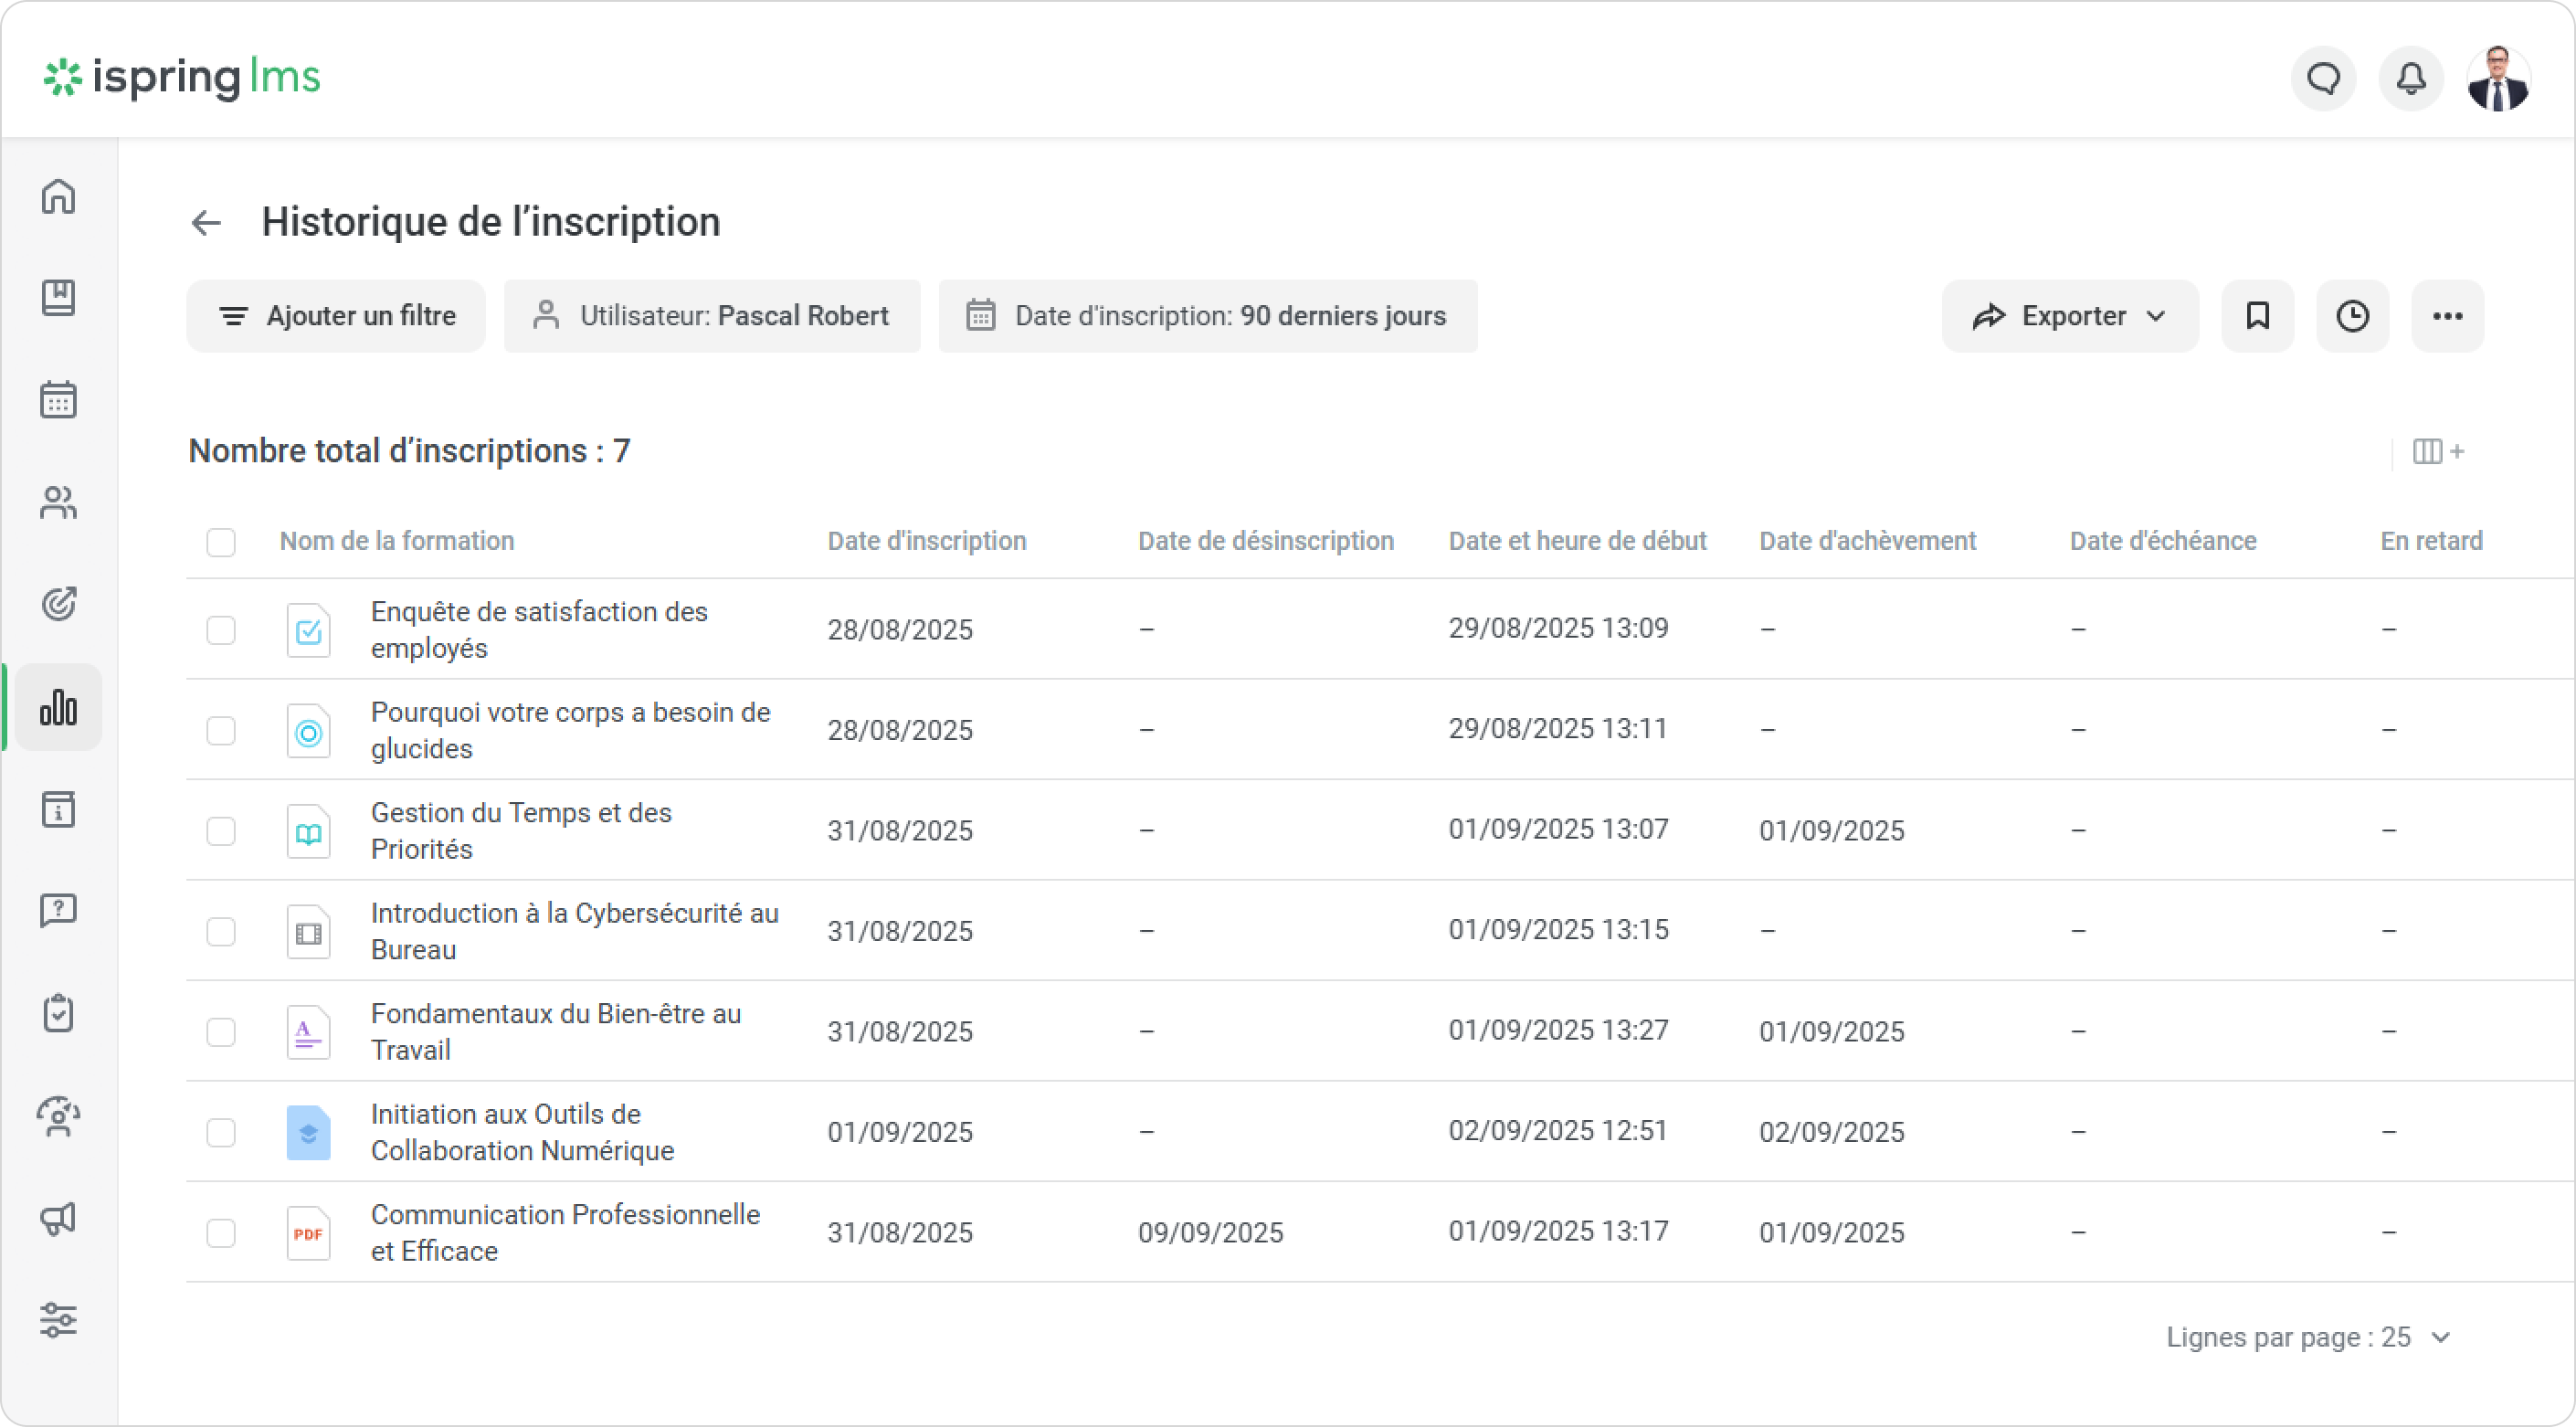
Task: Open the Lignes par page dropdown
Action: pos(2307,1338)
